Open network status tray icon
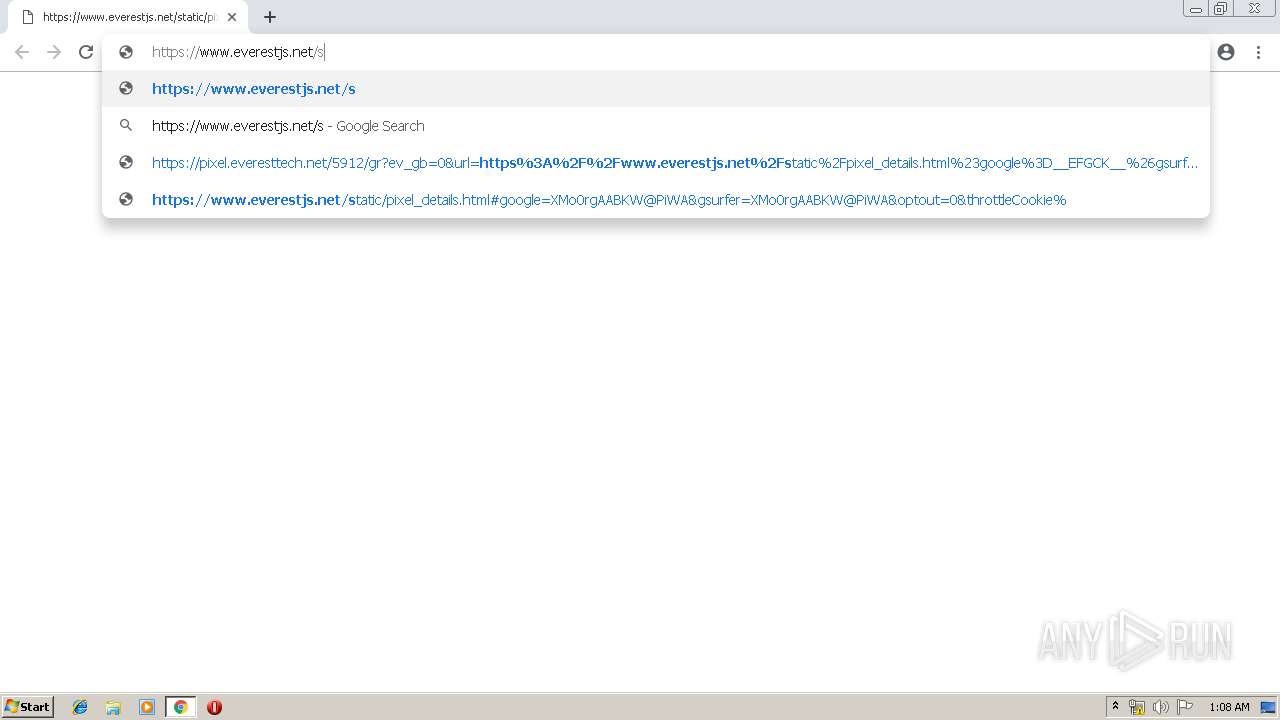The height and width of the screenshot is (720, 1280). tap(1137, 707)
